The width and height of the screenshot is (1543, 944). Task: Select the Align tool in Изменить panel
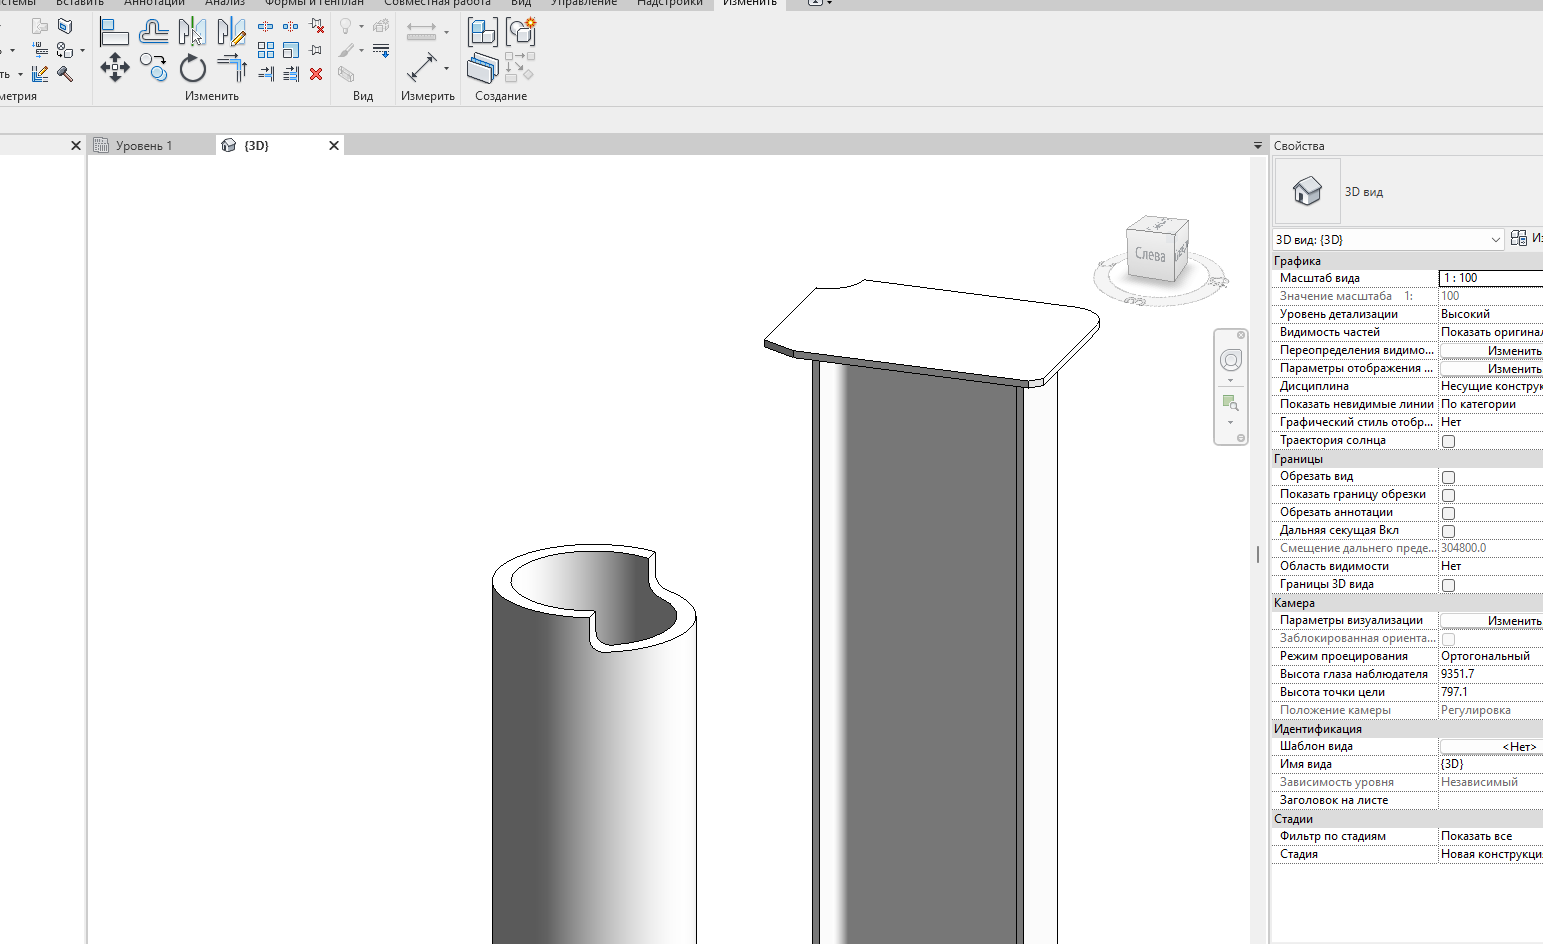pos(114,32)
